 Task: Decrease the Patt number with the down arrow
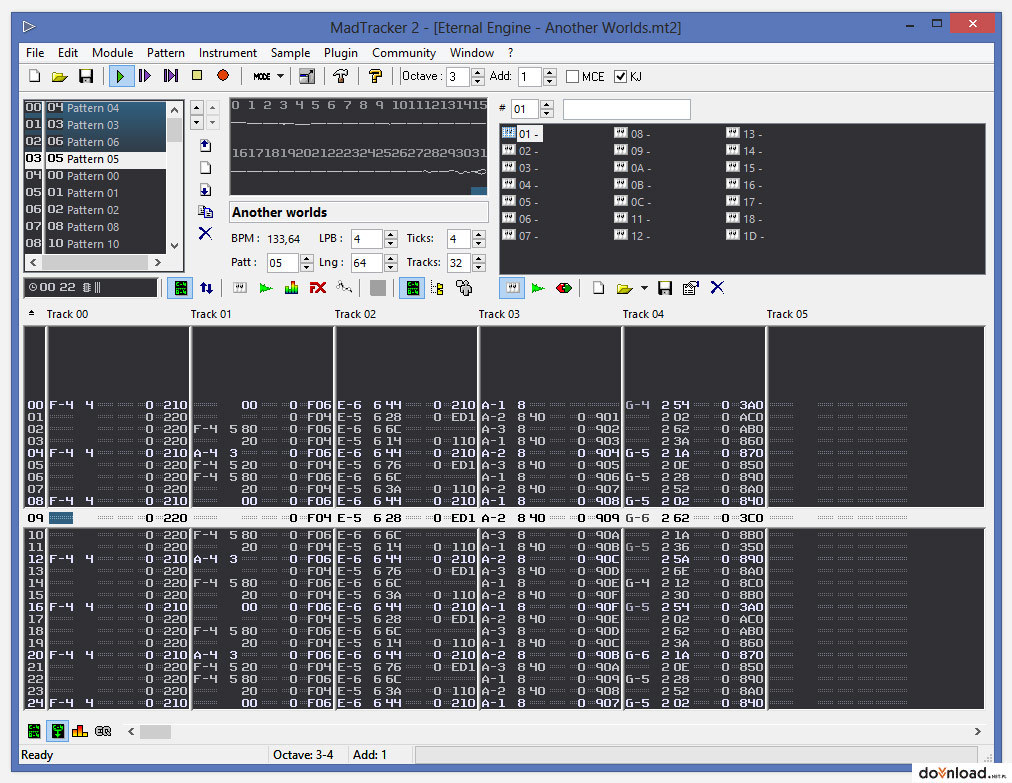point(307,267)
